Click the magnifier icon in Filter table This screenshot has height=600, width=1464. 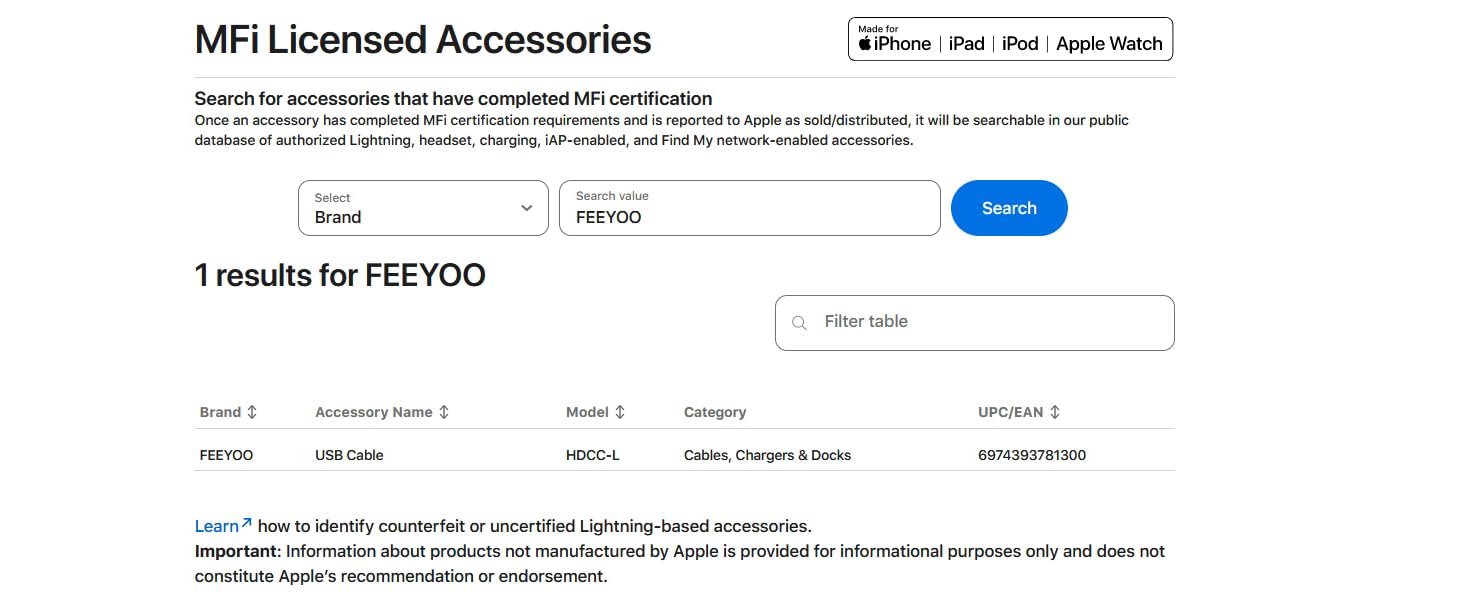point(799,323)
